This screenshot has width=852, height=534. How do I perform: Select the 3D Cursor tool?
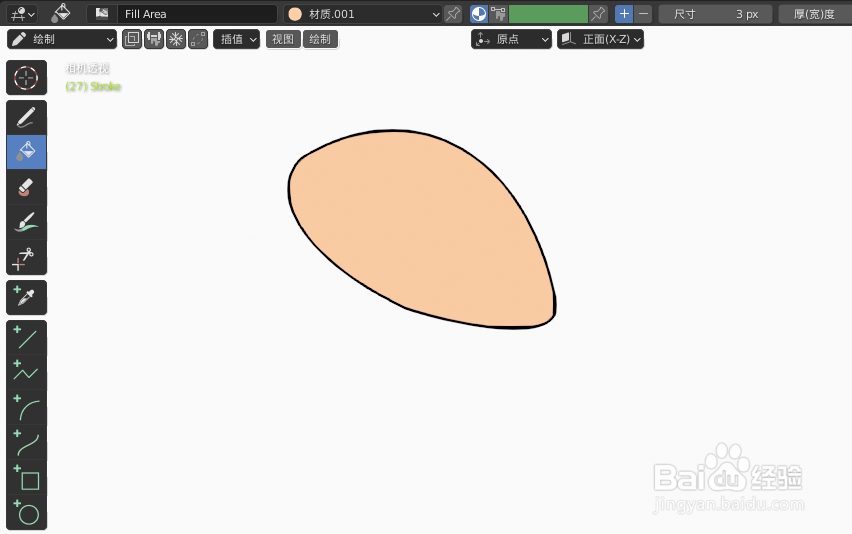pos(26,78)
